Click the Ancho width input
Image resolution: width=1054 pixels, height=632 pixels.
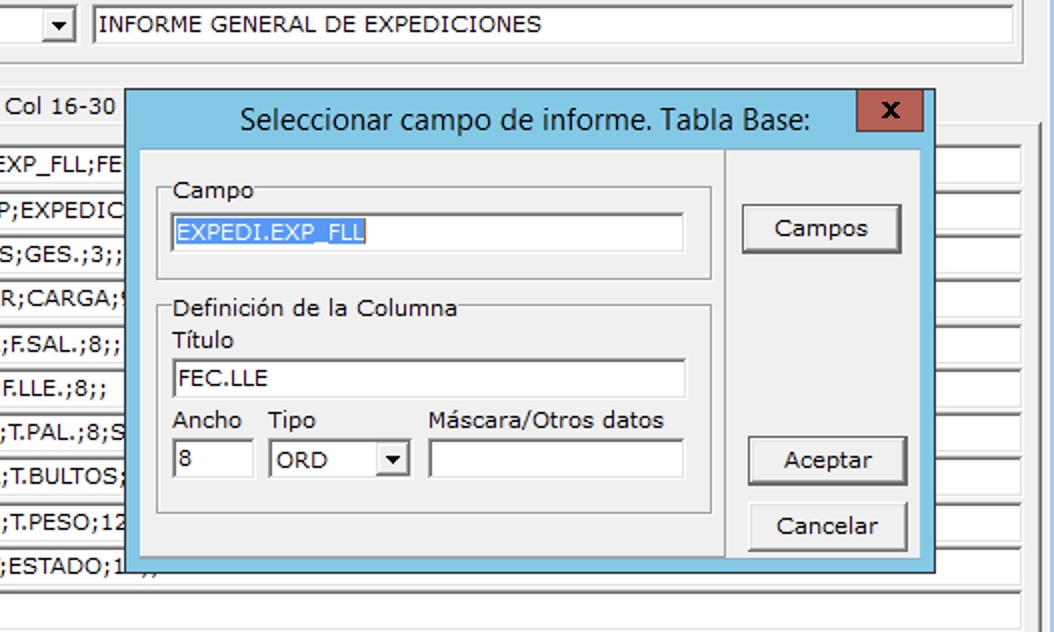[x=212, y=460]
